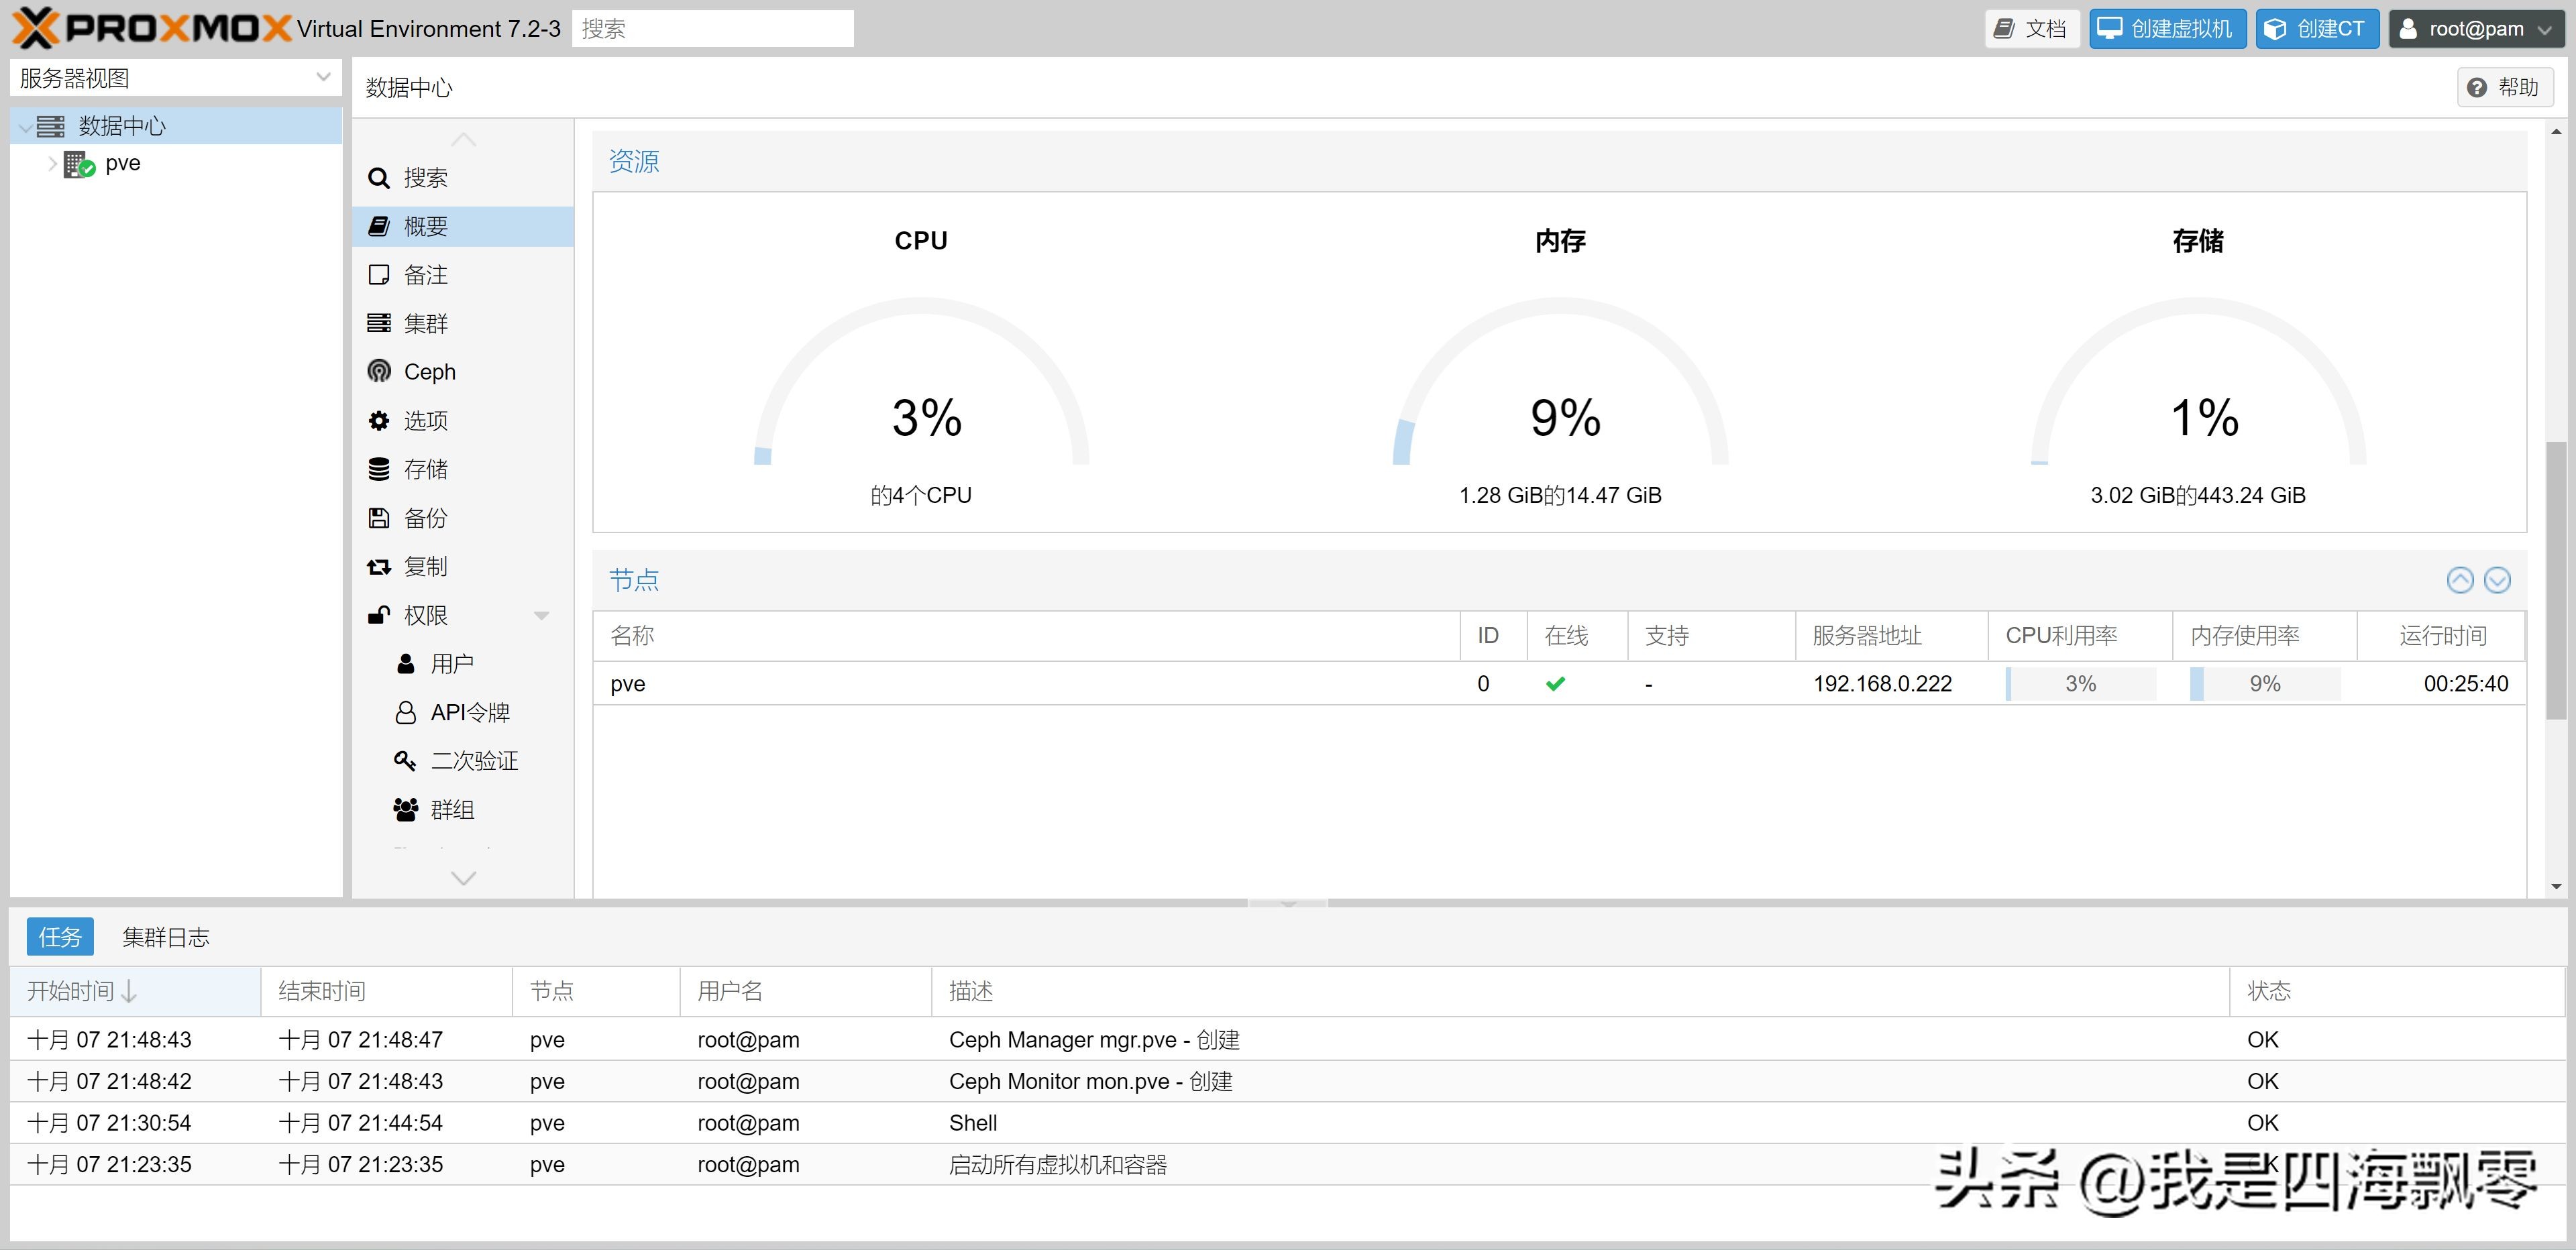Open API令牌 user icon entry

click(405, 713)
